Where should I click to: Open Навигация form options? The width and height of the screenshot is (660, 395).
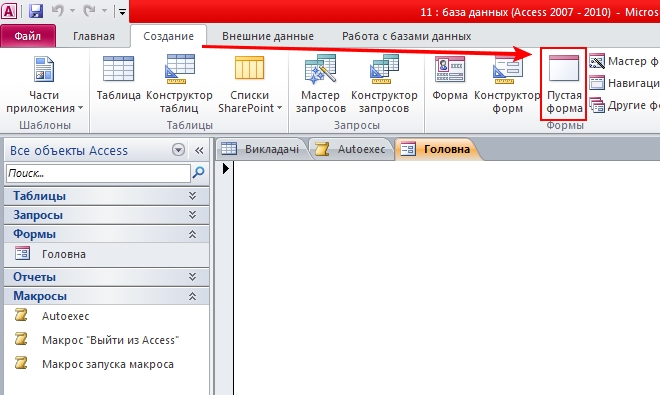624,83
